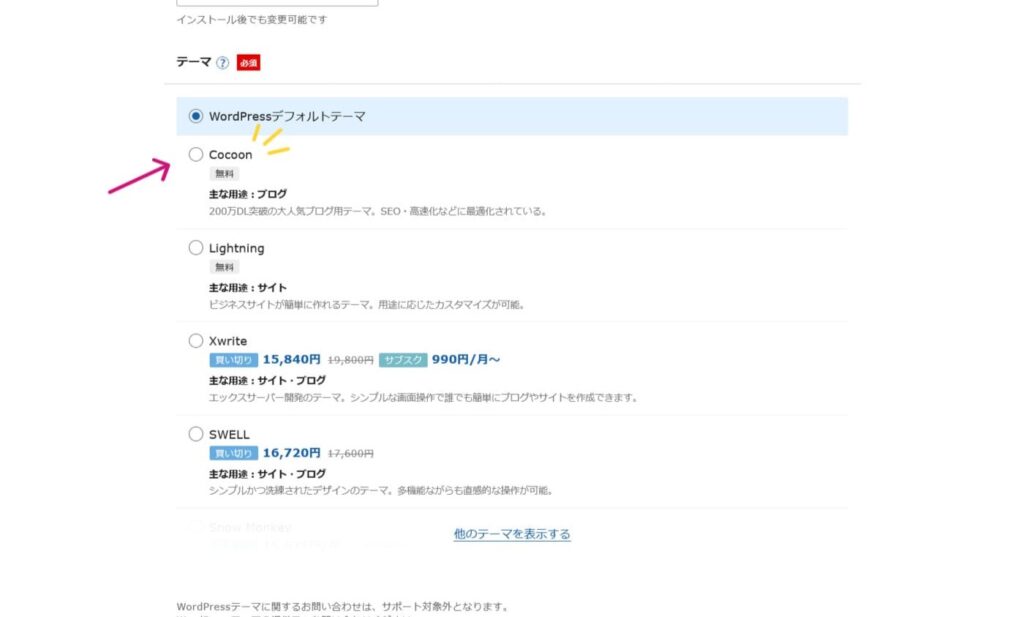1024x617 pixels.
Task: Click the Xwrite theme name label
Action: [x=228, y=341]
